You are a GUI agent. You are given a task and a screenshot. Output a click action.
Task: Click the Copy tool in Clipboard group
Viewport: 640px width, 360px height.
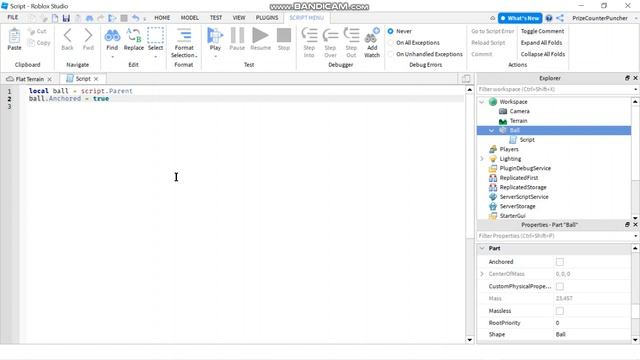(39, 42)
